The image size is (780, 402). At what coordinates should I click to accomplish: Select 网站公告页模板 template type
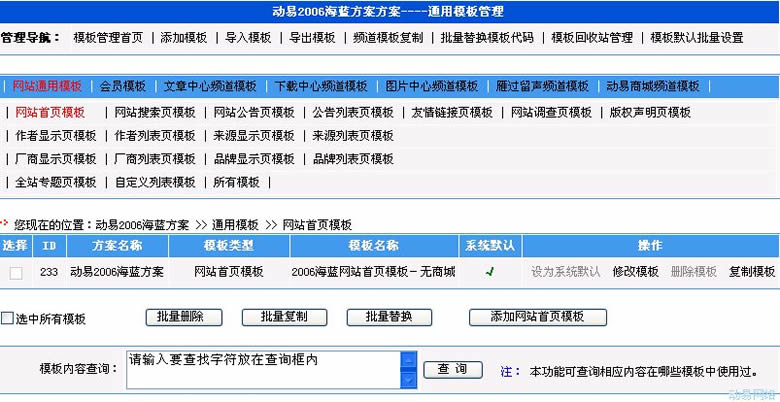[254, 112]
